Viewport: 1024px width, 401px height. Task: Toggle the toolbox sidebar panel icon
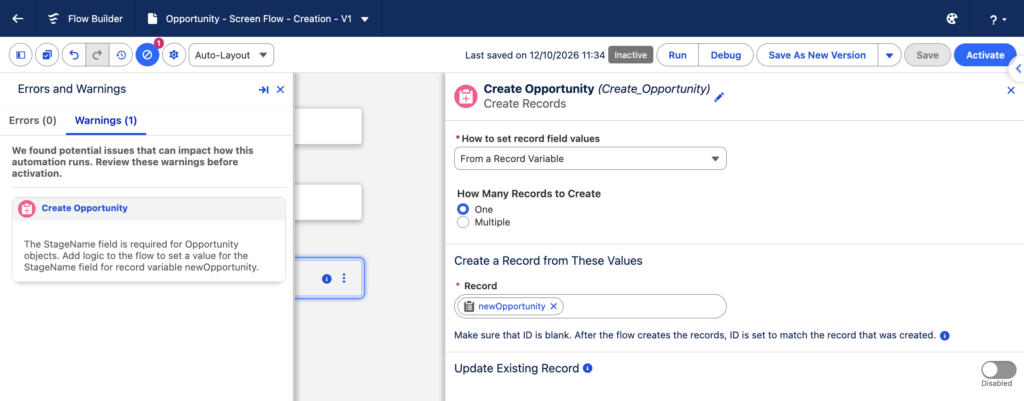21,55
